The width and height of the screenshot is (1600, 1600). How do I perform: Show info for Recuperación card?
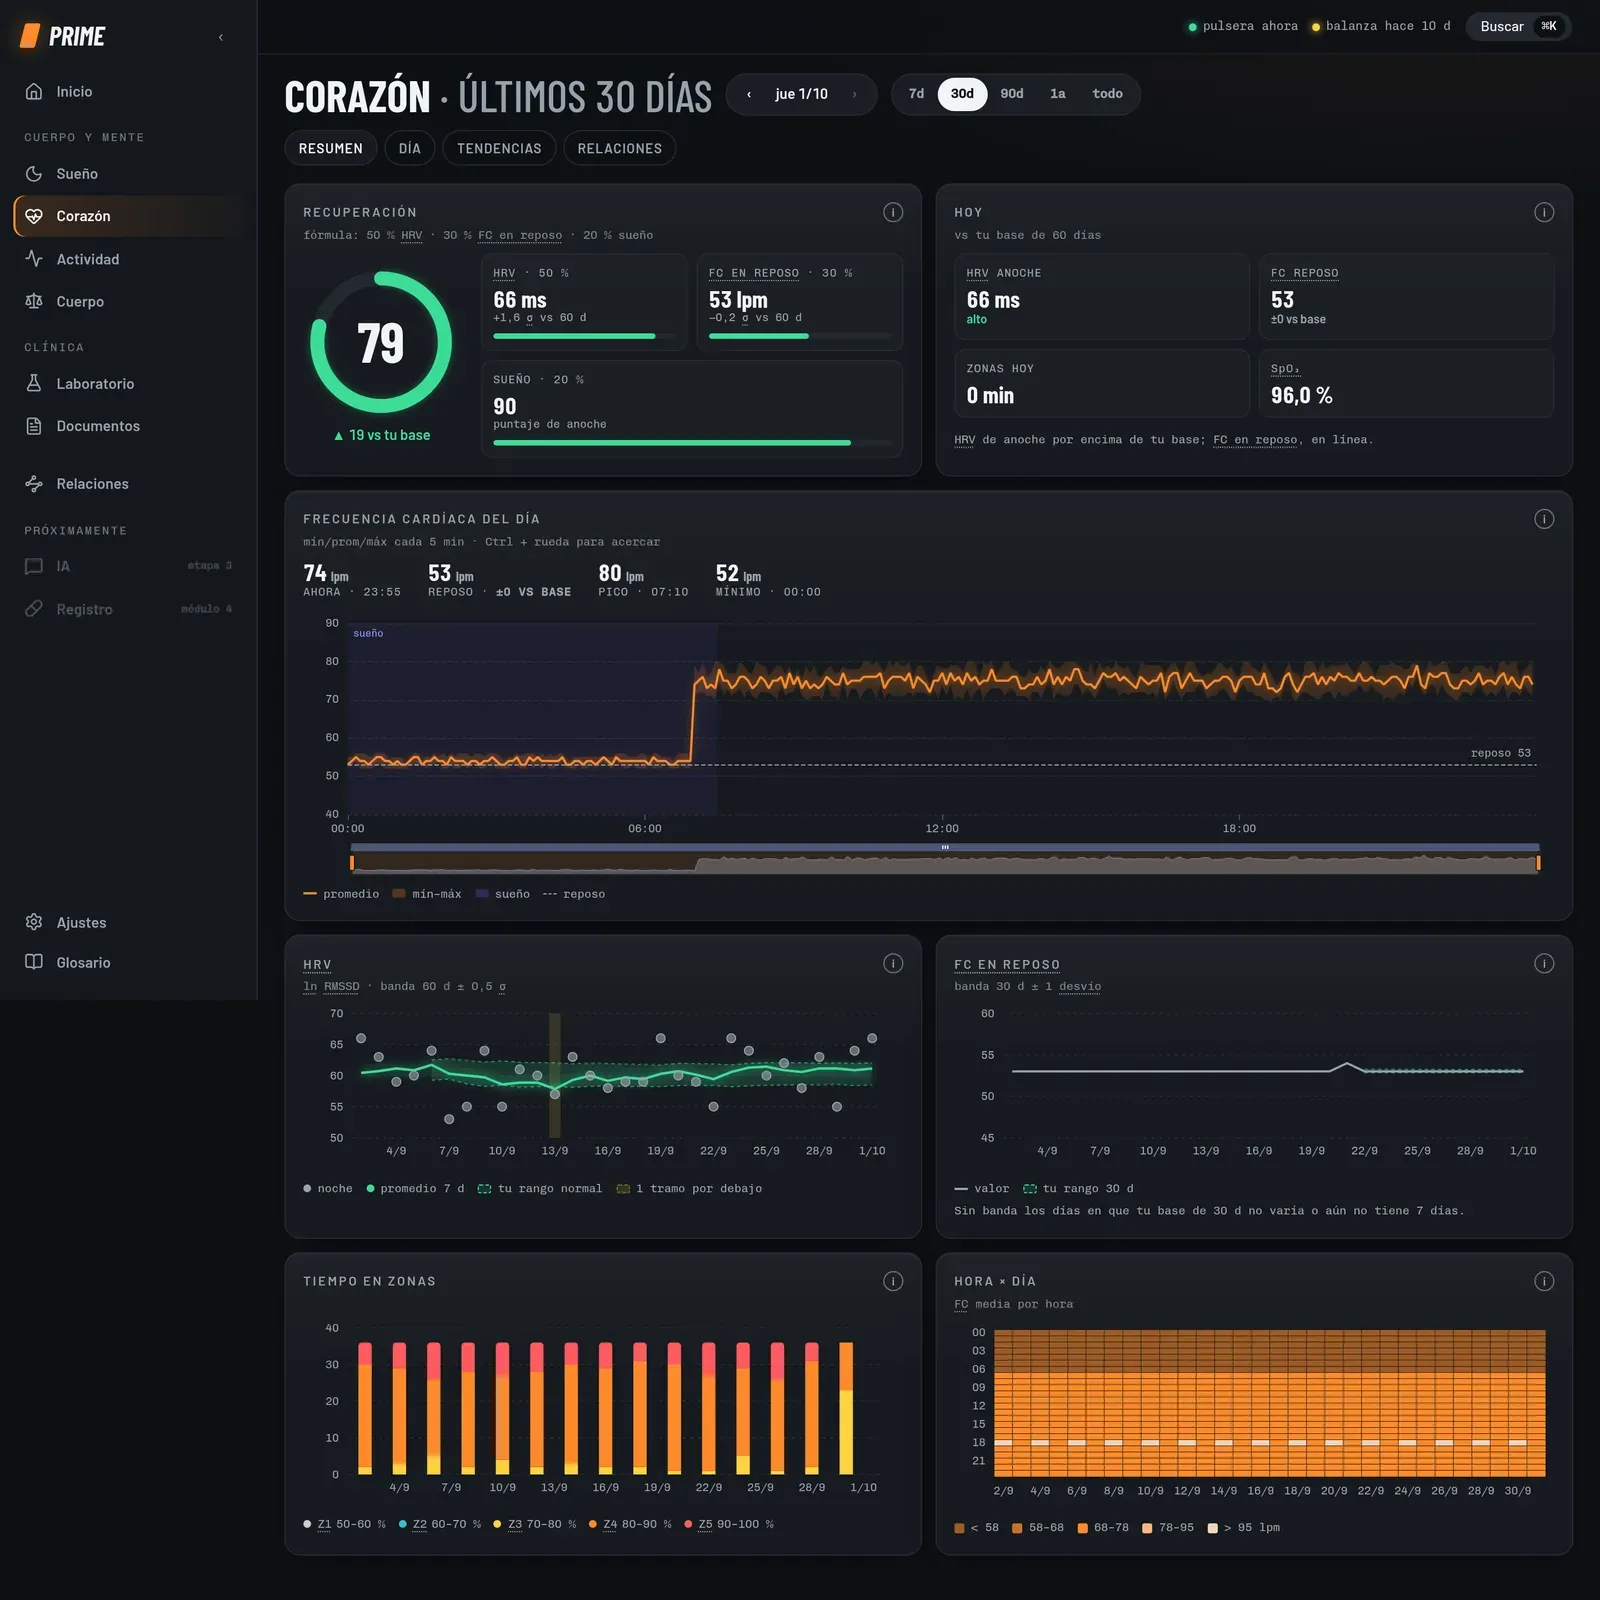[893, 212]
